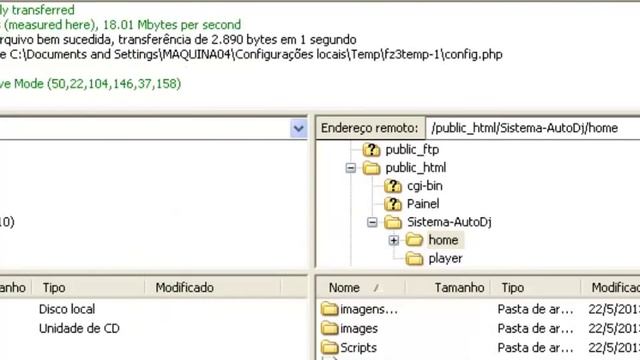
Task: Click the imagens... folder icon in list
Action: (329, 309)
